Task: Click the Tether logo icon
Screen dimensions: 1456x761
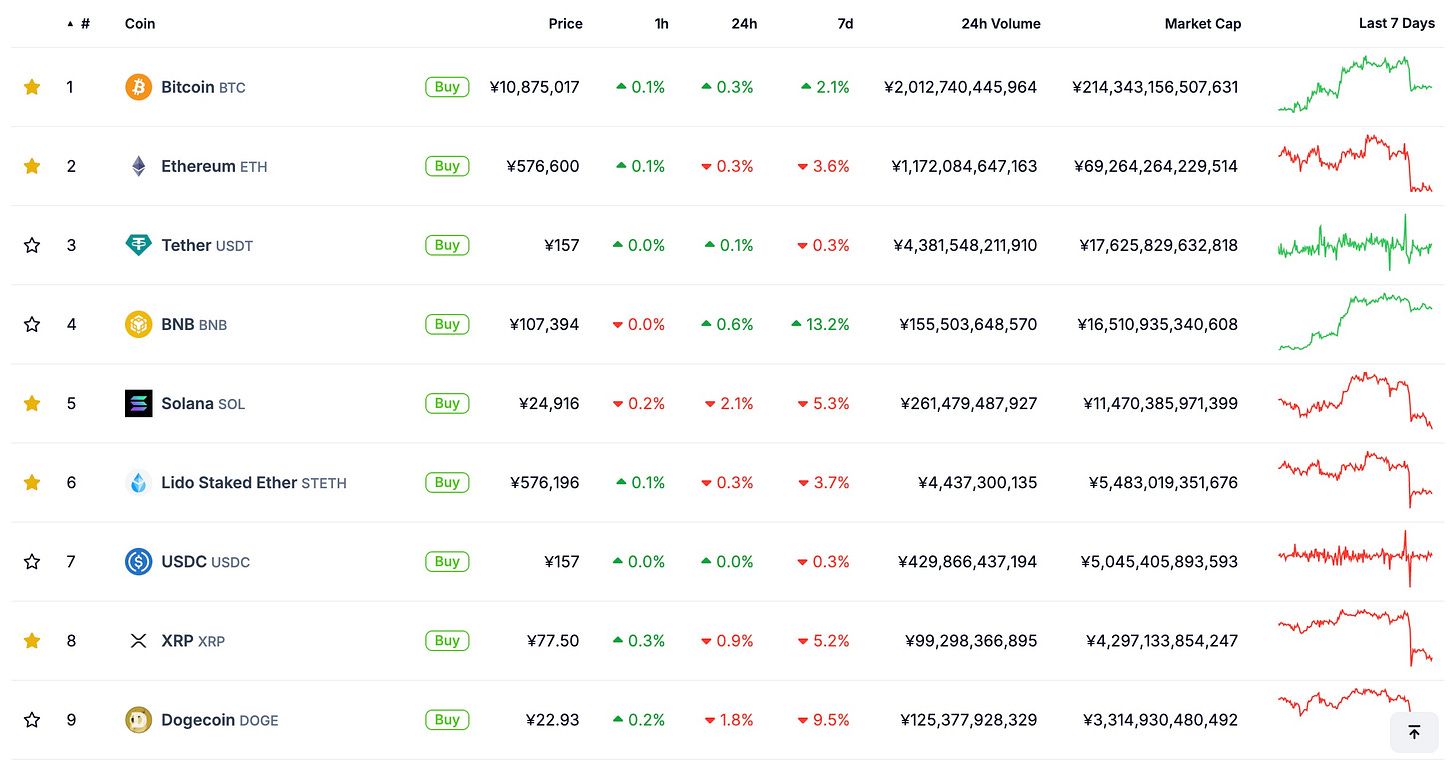Action: pos(138,245)
